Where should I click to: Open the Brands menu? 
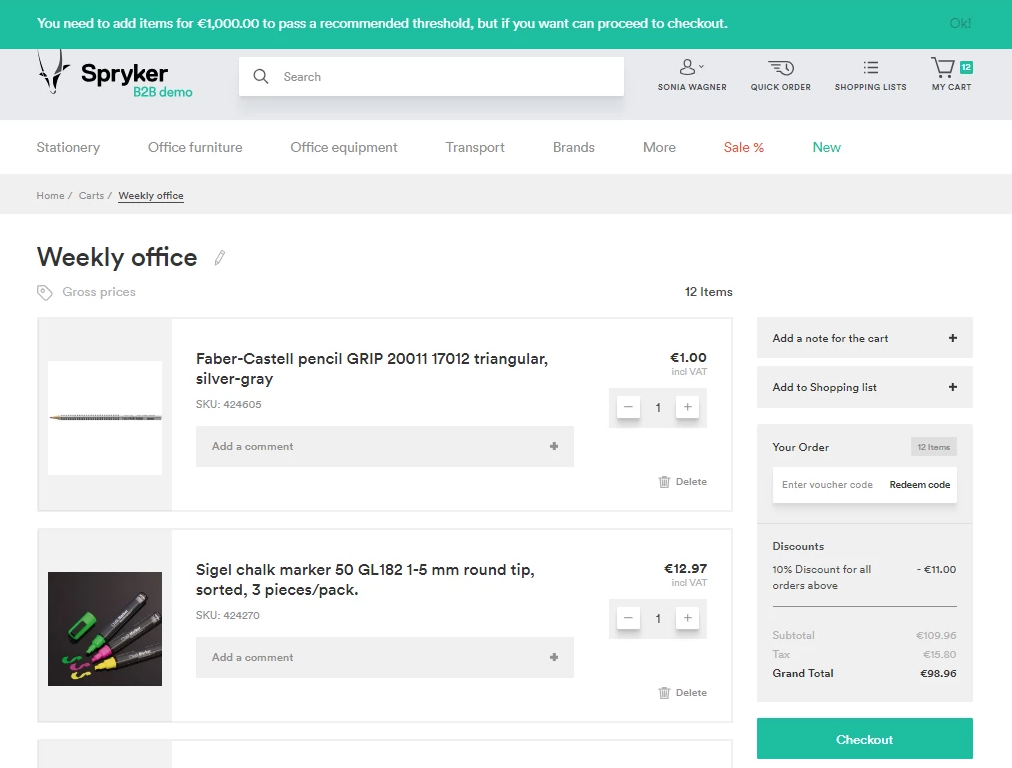point(574,147)
